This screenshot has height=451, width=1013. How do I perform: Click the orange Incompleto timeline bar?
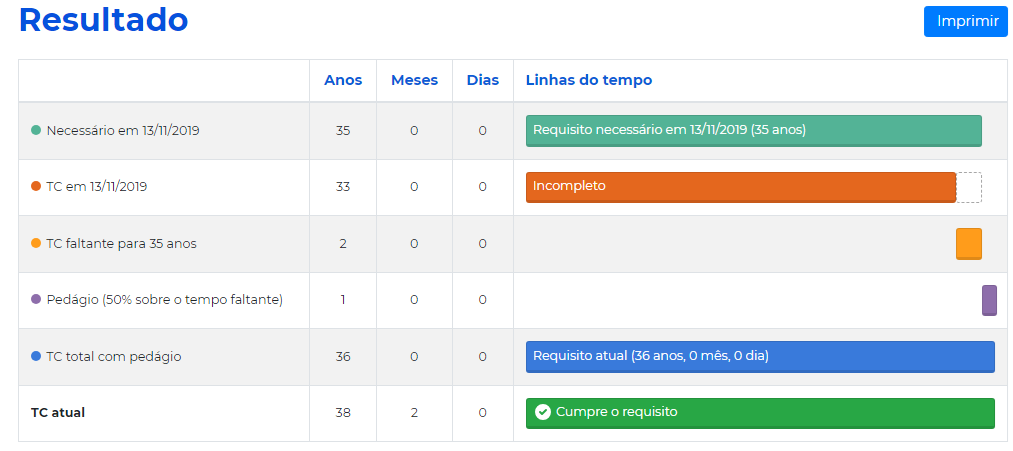click(741, 187)
